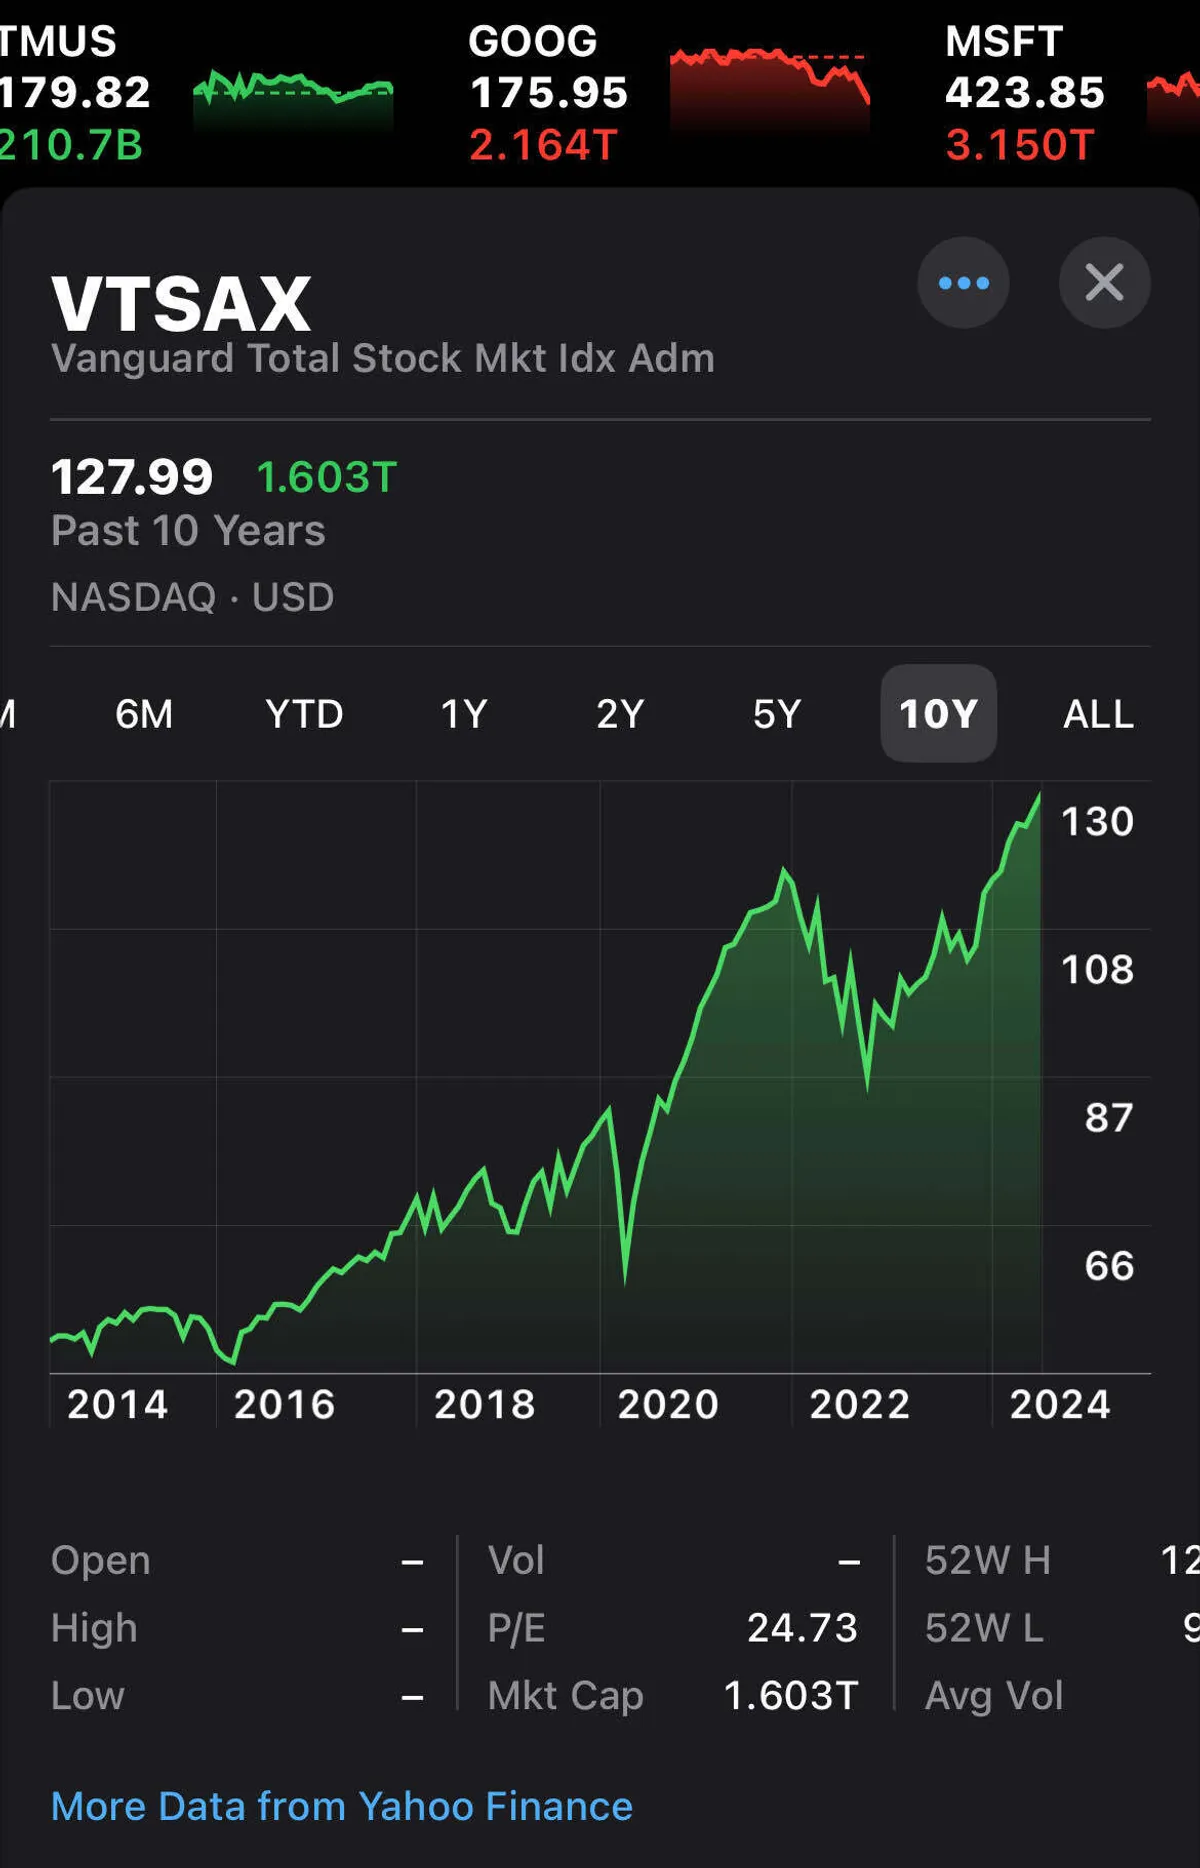
Task: Select the 1Y time range
Action: point(464,714)
